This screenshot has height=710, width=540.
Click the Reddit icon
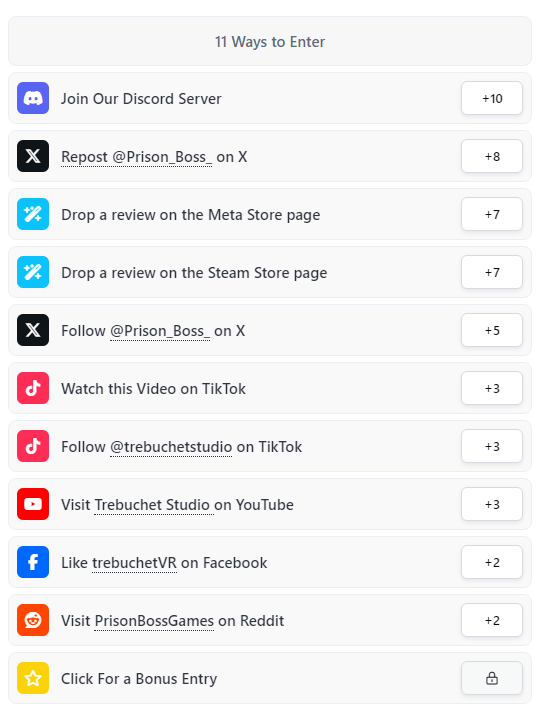(x=33, y=619)
